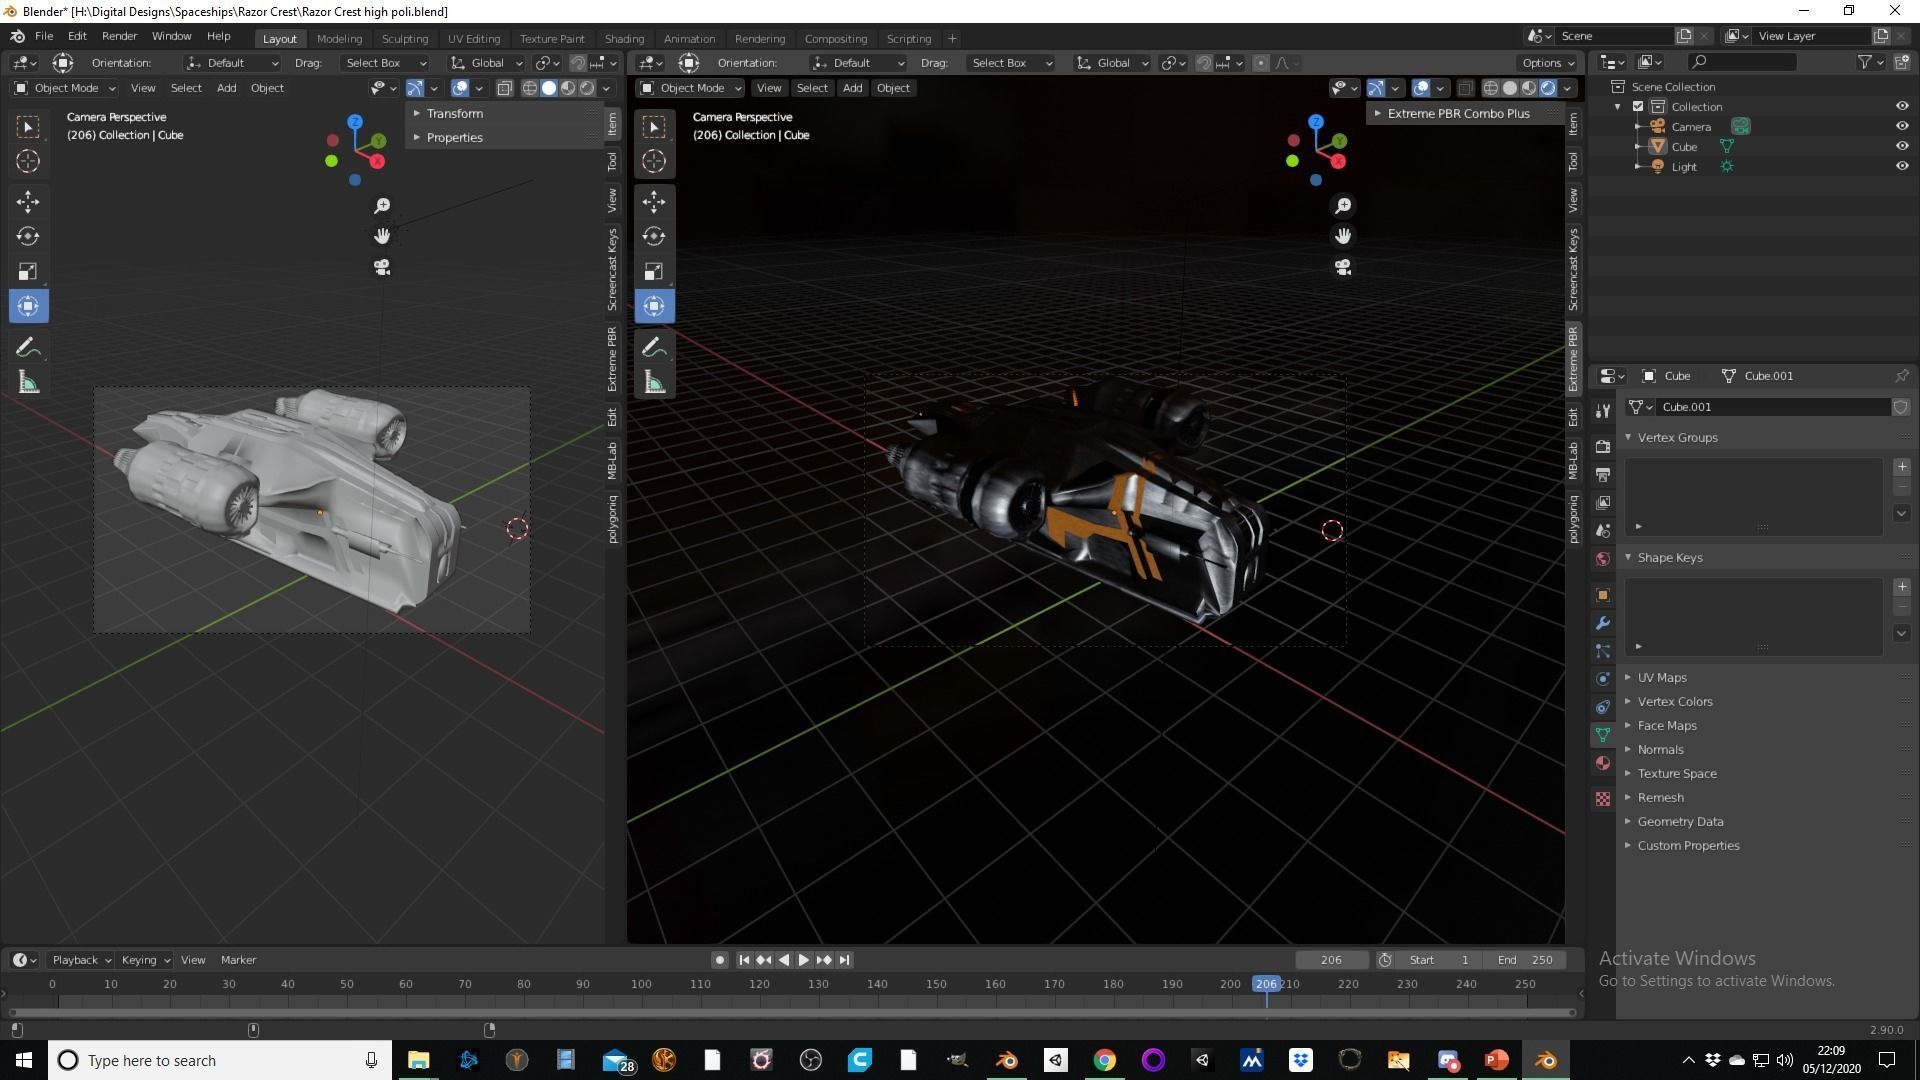Toggle auto keying record button
Screen dimensions: 1920x1080
tap(719, 960)
